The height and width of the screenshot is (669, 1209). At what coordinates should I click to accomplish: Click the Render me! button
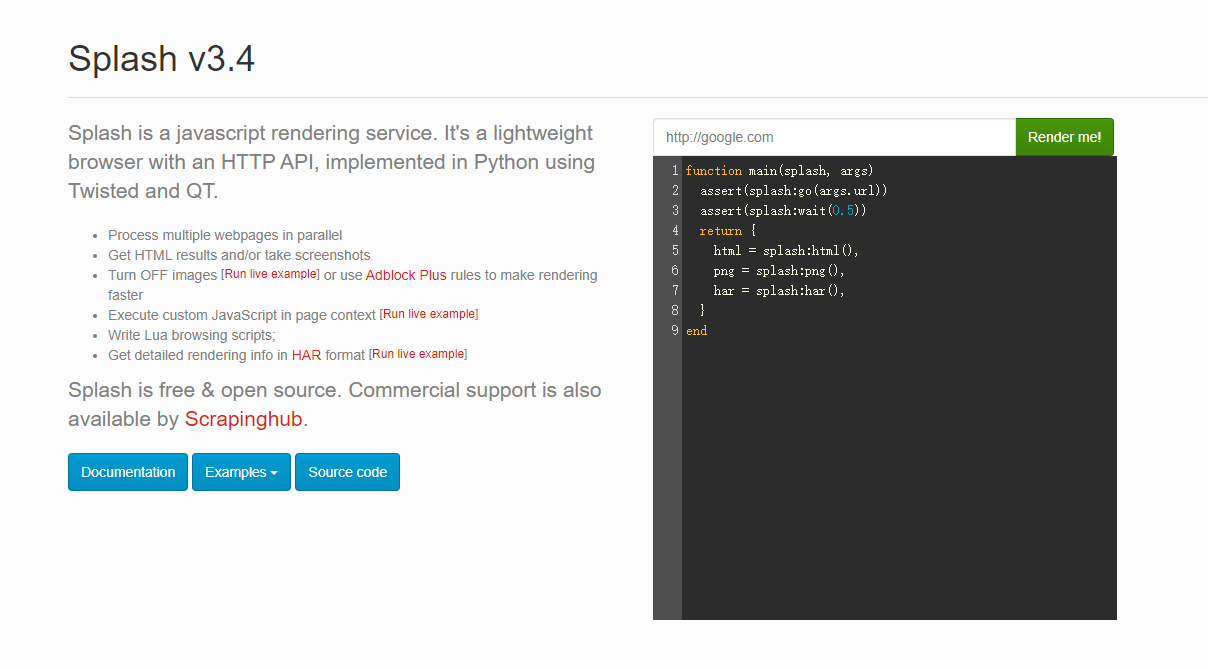click(x=1064, y=137)
